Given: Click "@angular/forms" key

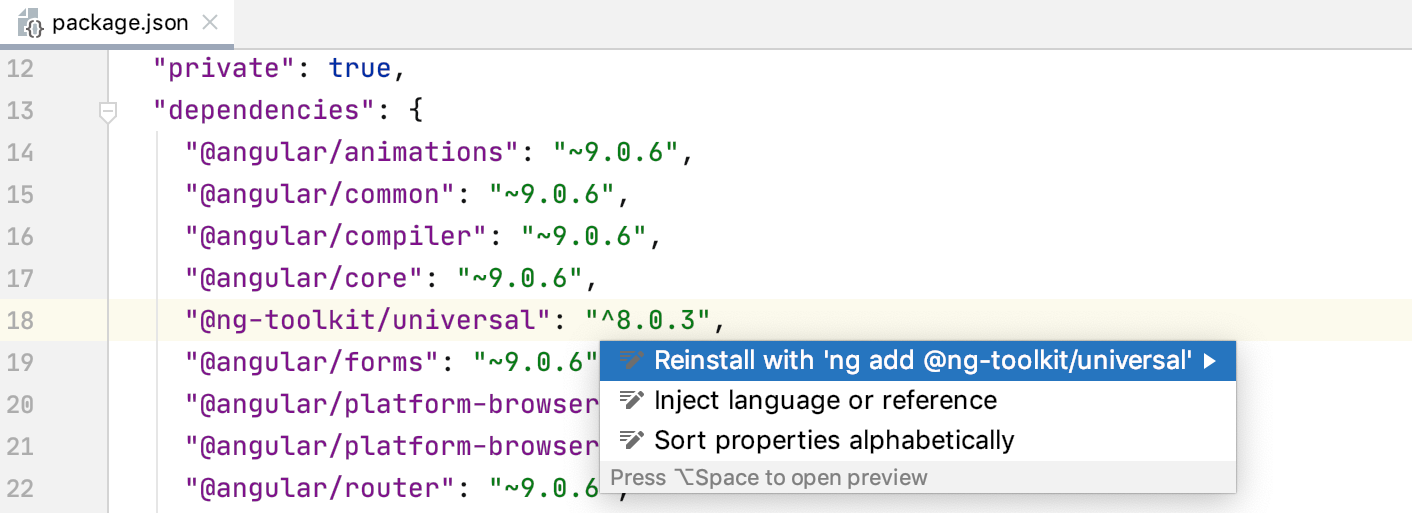Looking at the screenshot, I should pos(313,362).
